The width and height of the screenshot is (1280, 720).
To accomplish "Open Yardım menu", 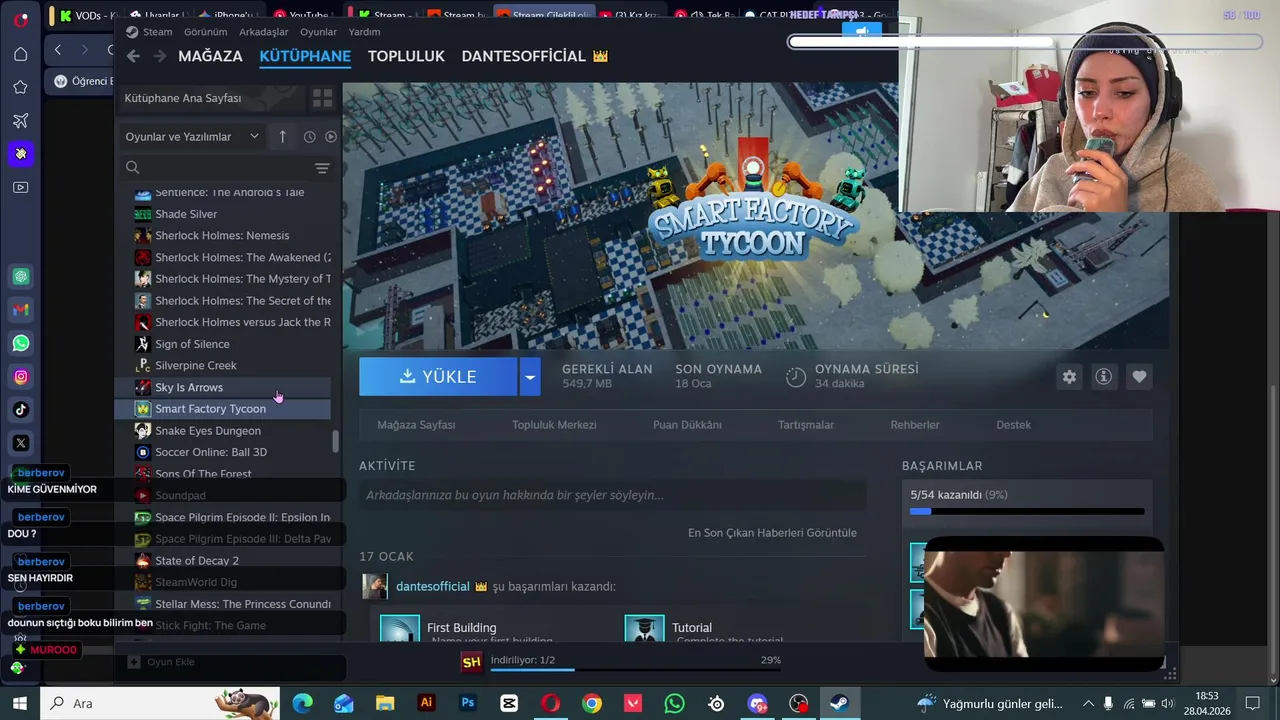I will click(x=364, y=32).
